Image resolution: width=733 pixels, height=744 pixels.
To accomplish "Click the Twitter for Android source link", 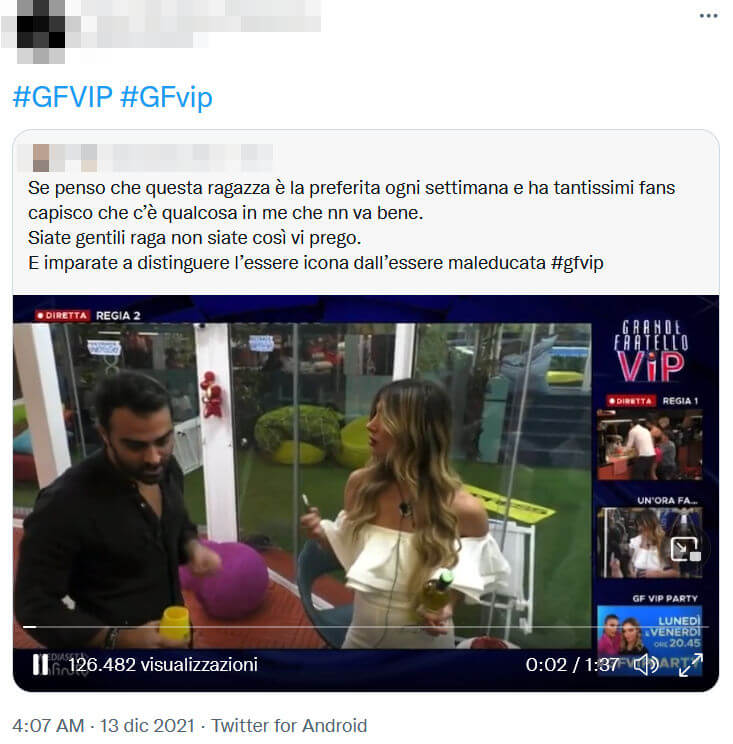I will coord(289,725).
